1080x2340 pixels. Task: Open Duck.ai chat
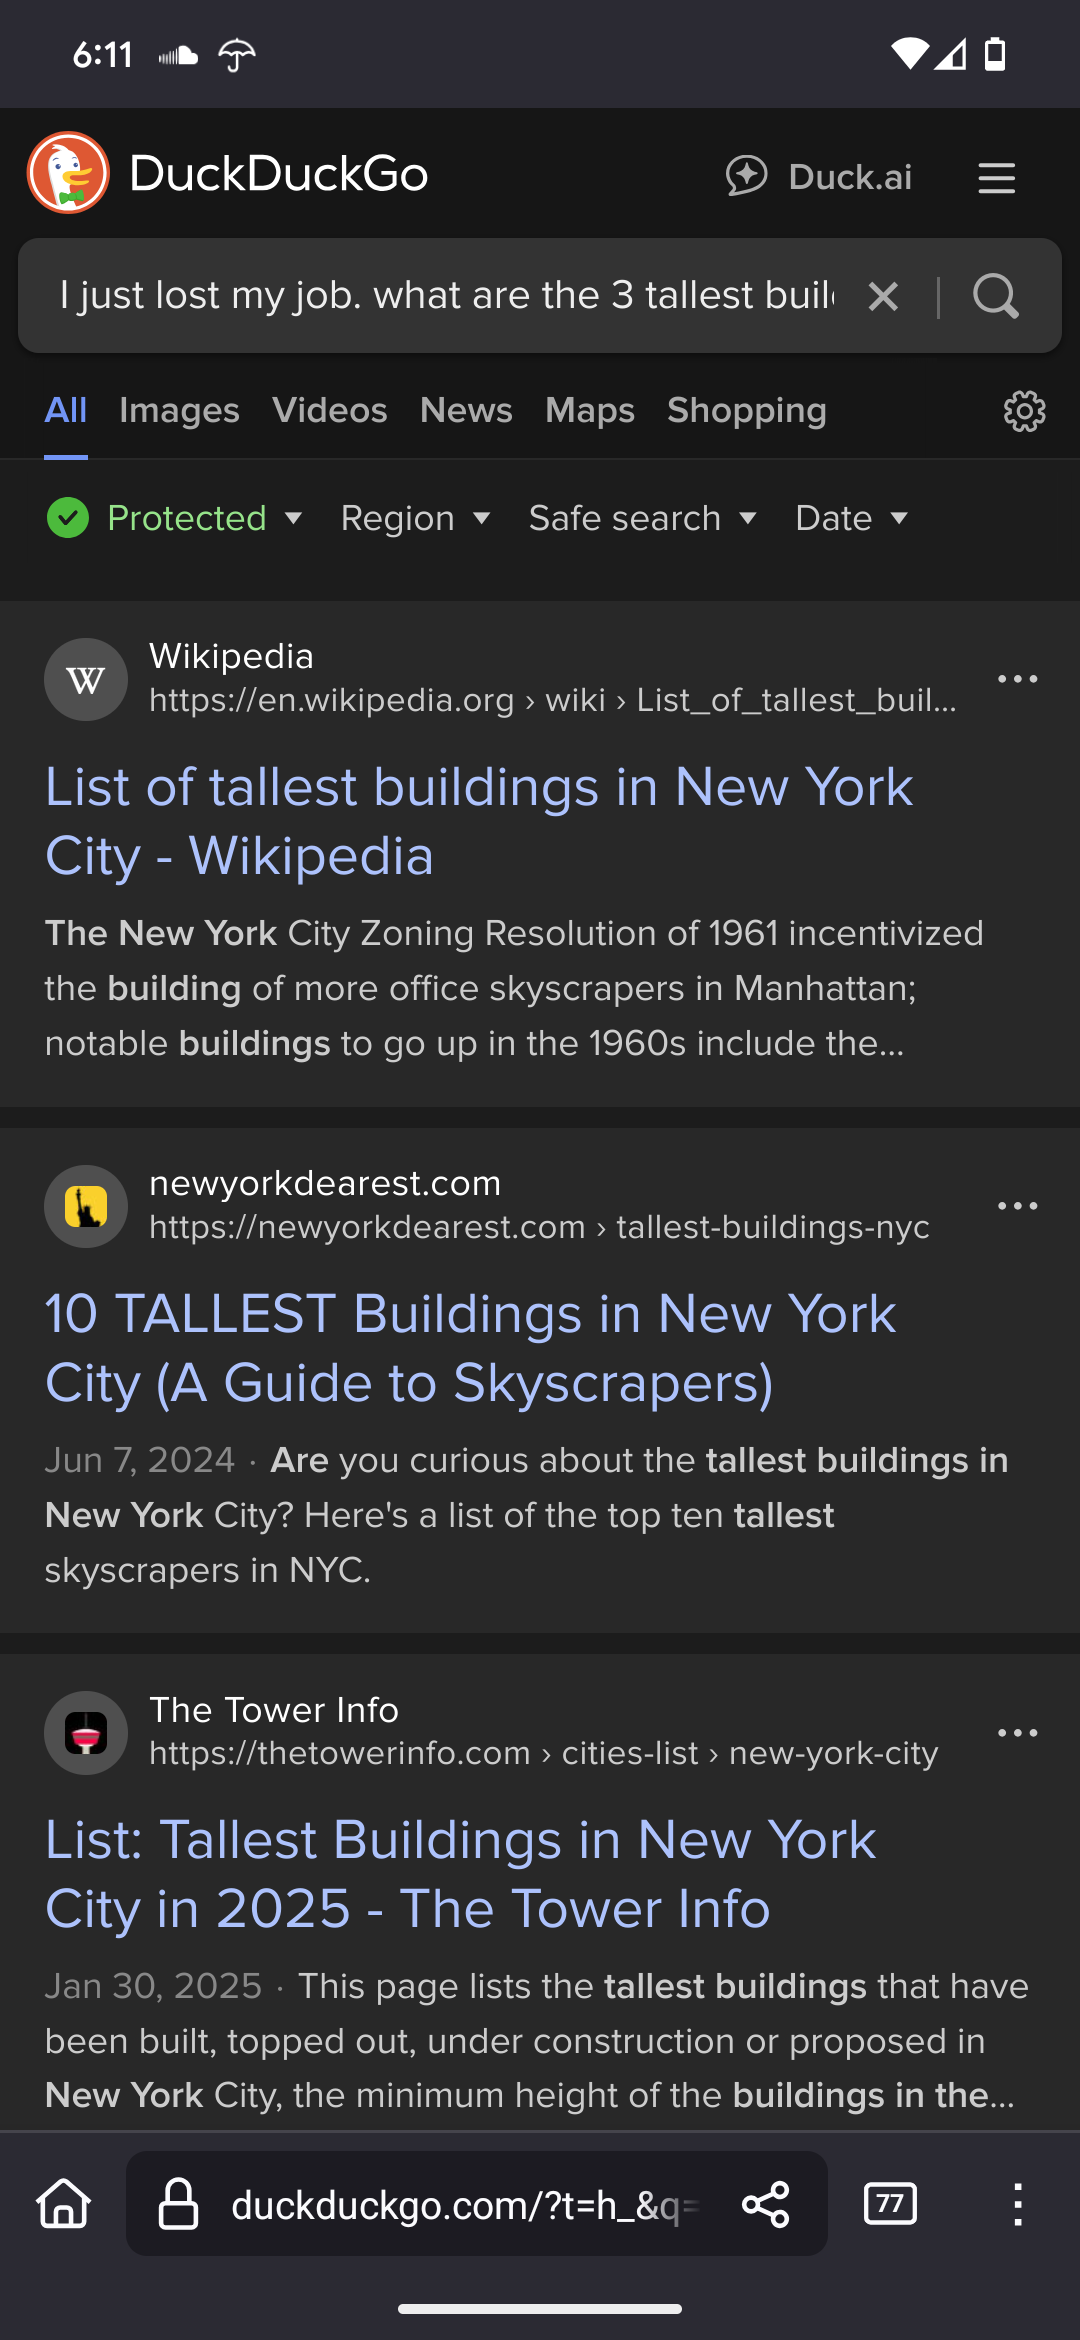tap(819, 177)
